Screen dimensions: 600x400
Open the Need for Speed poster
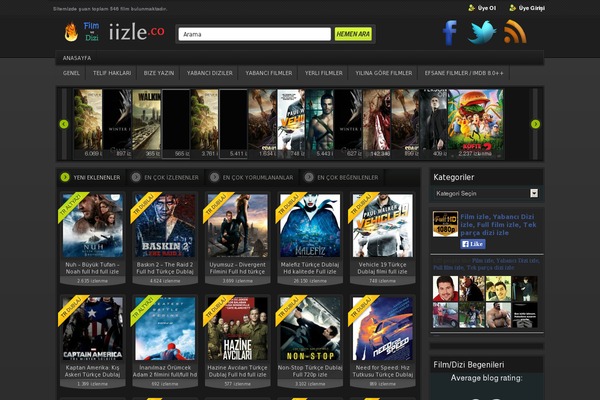click(x=383, y=328)
